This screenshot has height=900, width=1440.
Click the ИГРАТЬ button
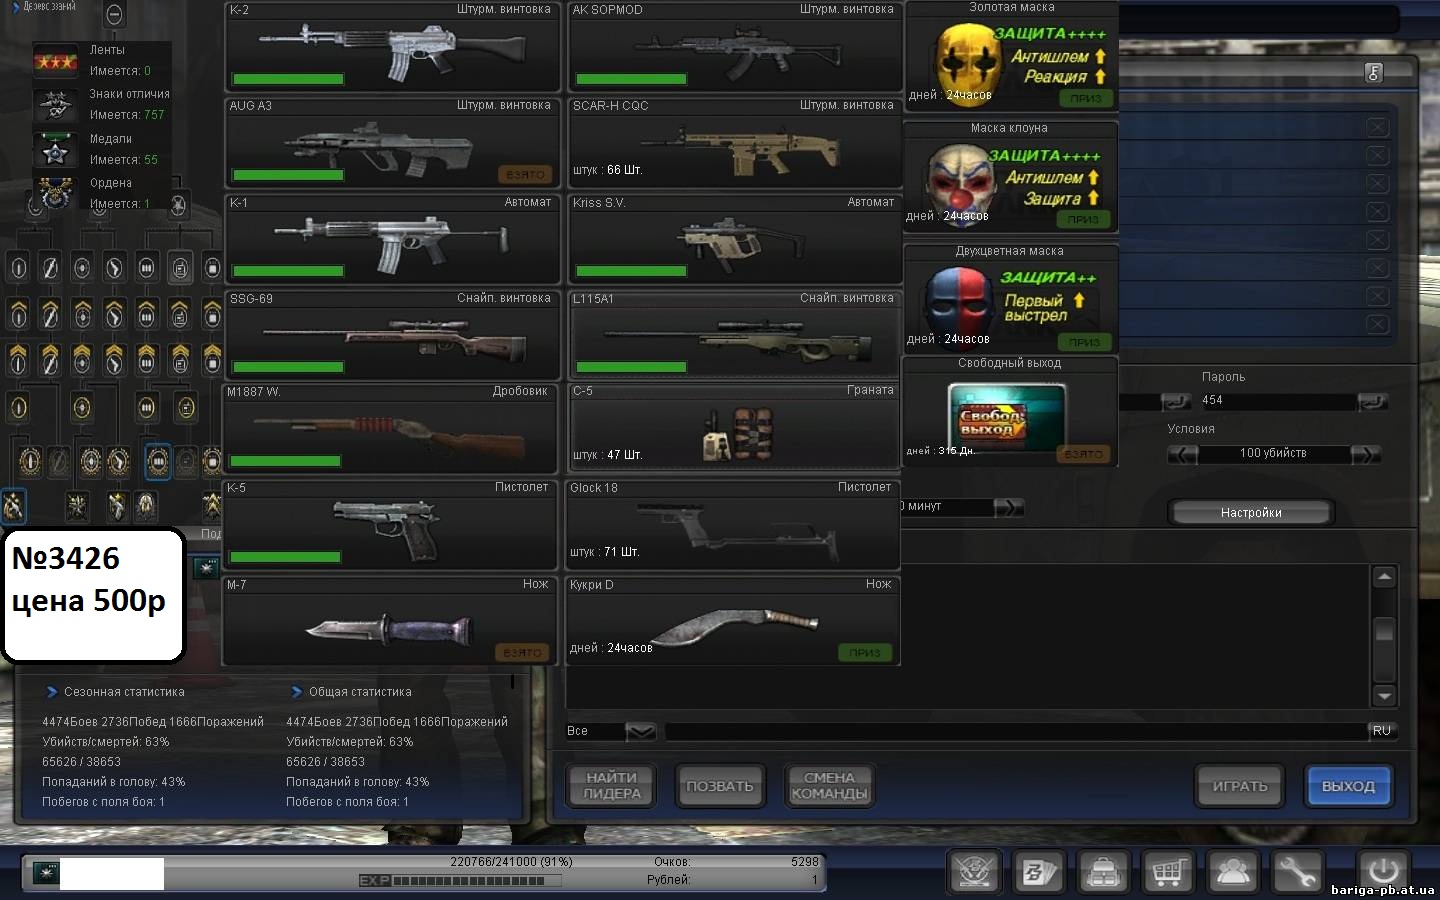(x=1240, y=786)
